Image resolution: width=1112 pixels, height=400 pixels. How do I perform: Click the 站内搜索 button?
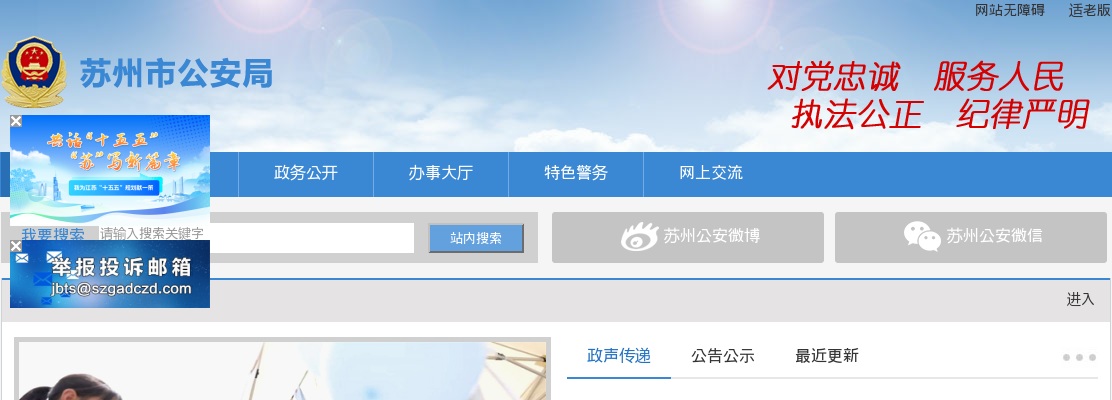tap(476, 238)
